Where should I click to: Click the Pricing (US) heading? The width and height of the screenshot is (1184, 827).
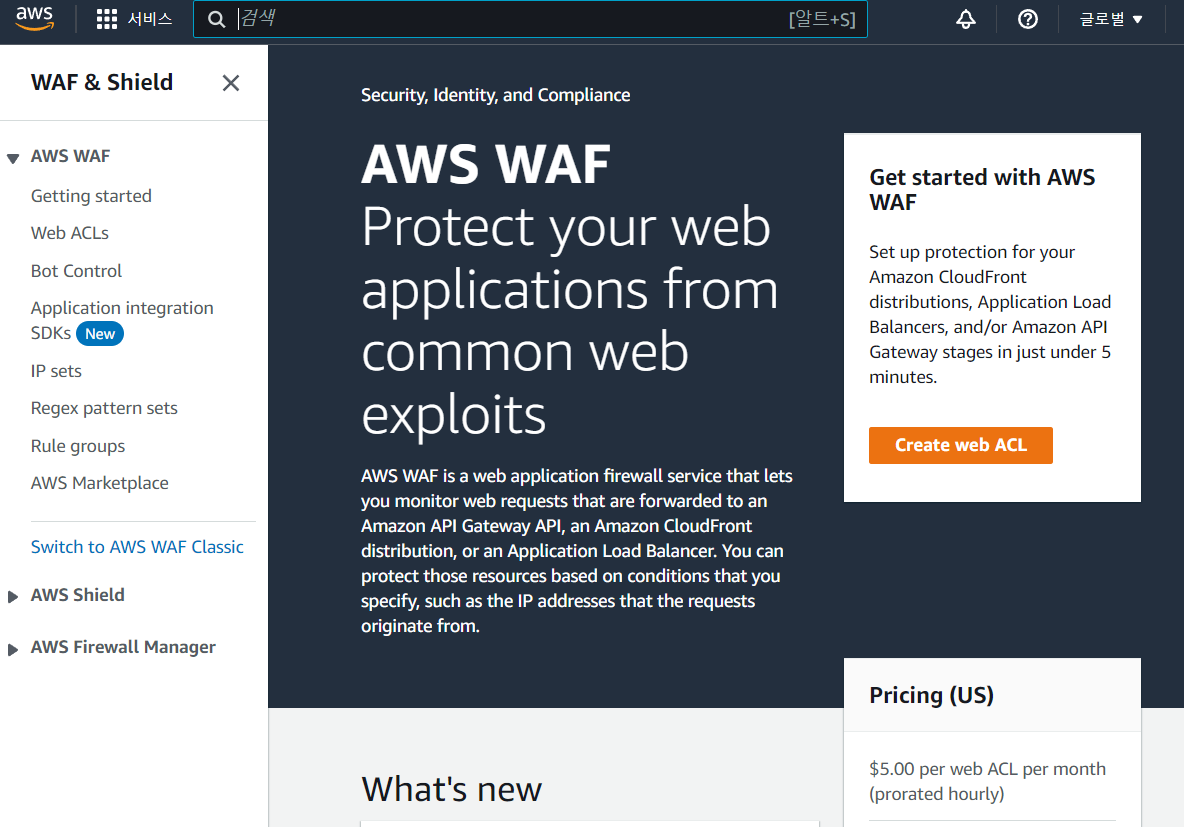click(931, 695)
